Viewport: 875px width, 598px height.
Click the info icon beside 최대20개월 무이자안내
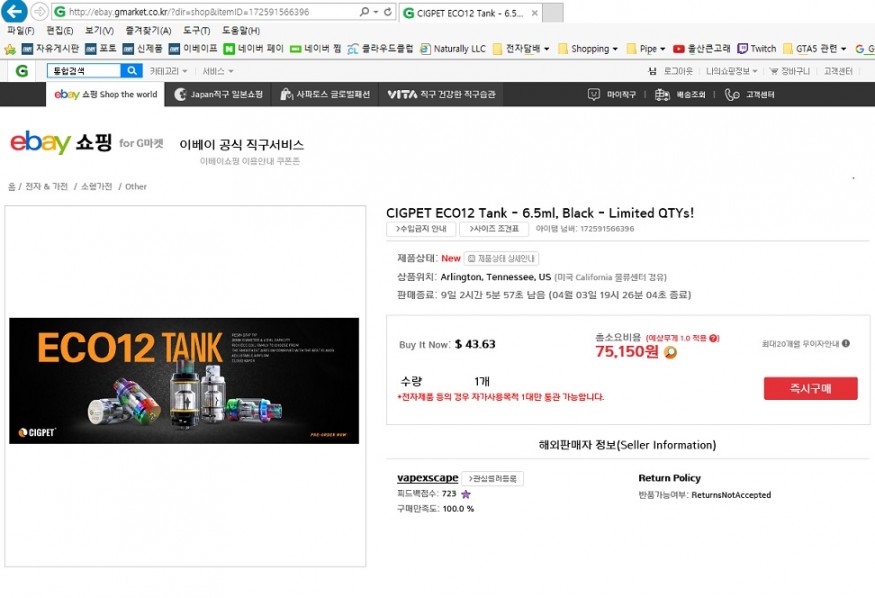click(x=846, y=344)
